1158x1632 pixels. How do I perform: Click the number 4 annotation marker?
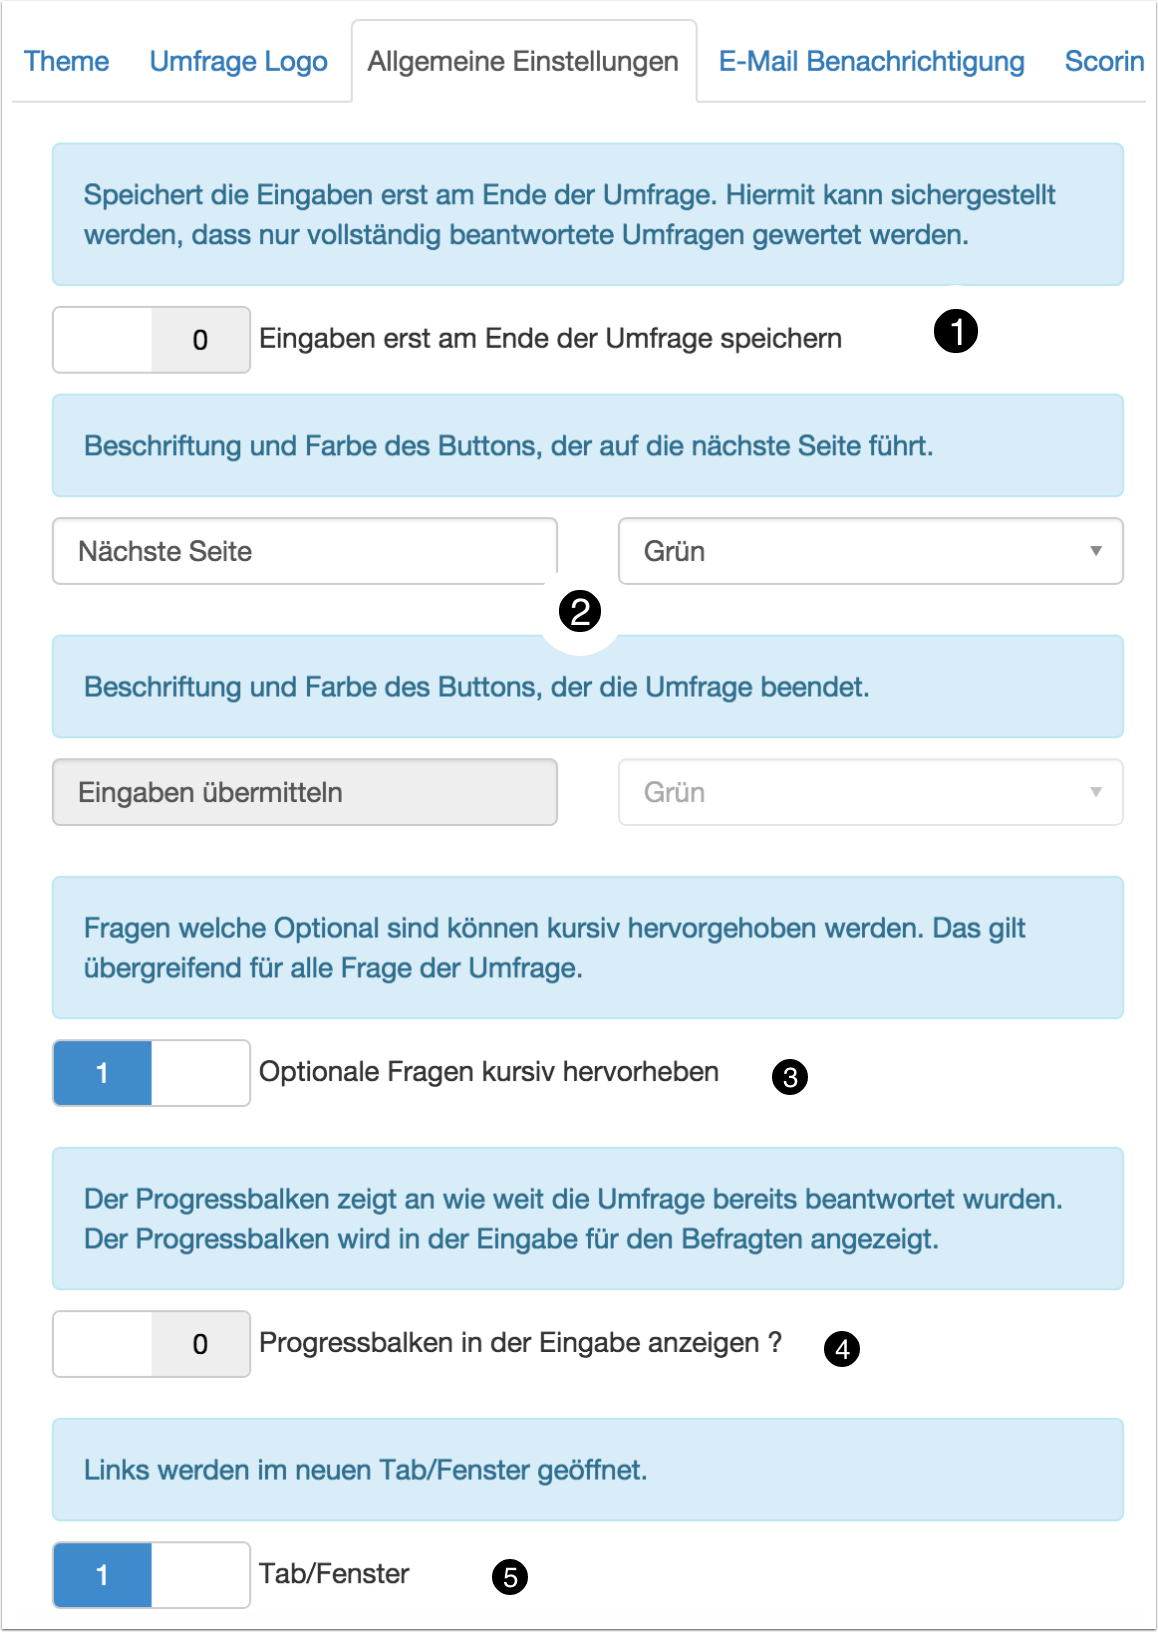click(x=842, y=1349)
